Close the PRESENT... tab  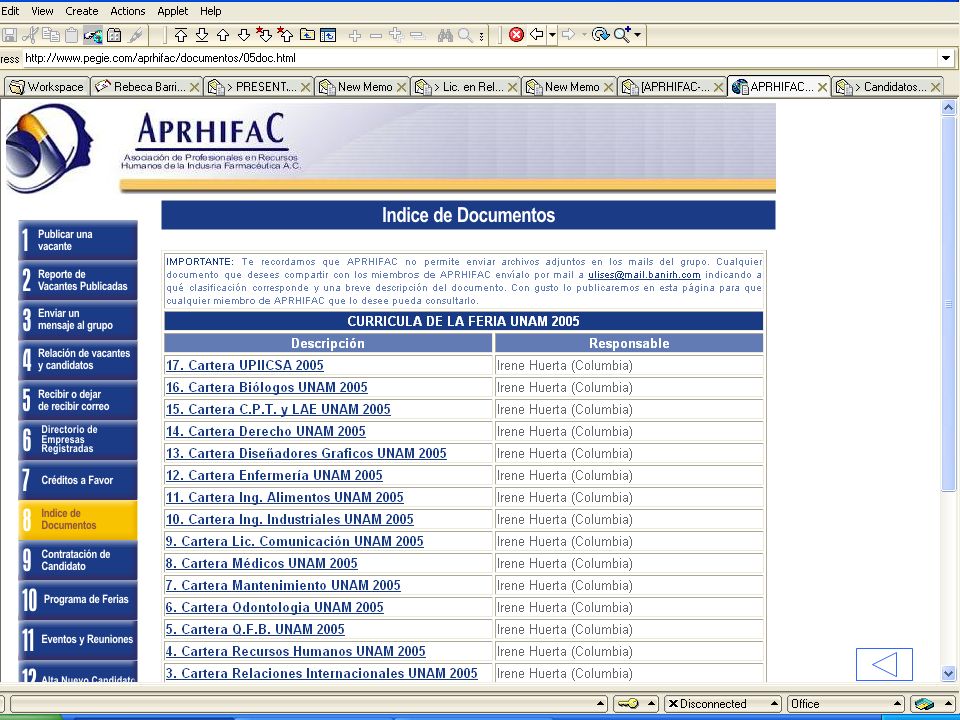[305, 88]
